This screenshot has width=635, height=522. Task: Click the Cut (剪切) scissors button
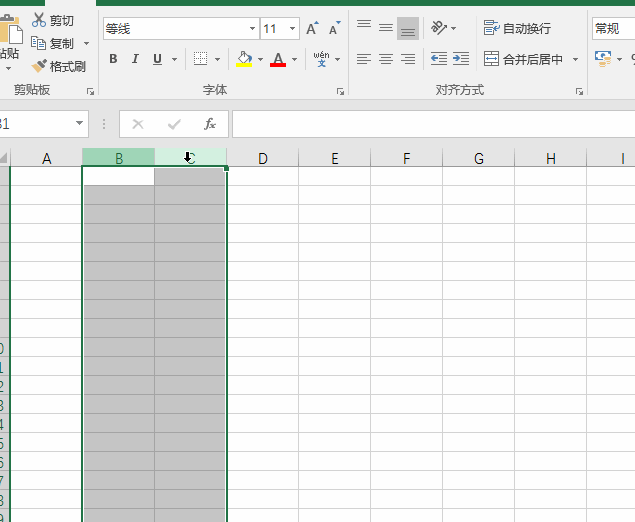(52, 20)
